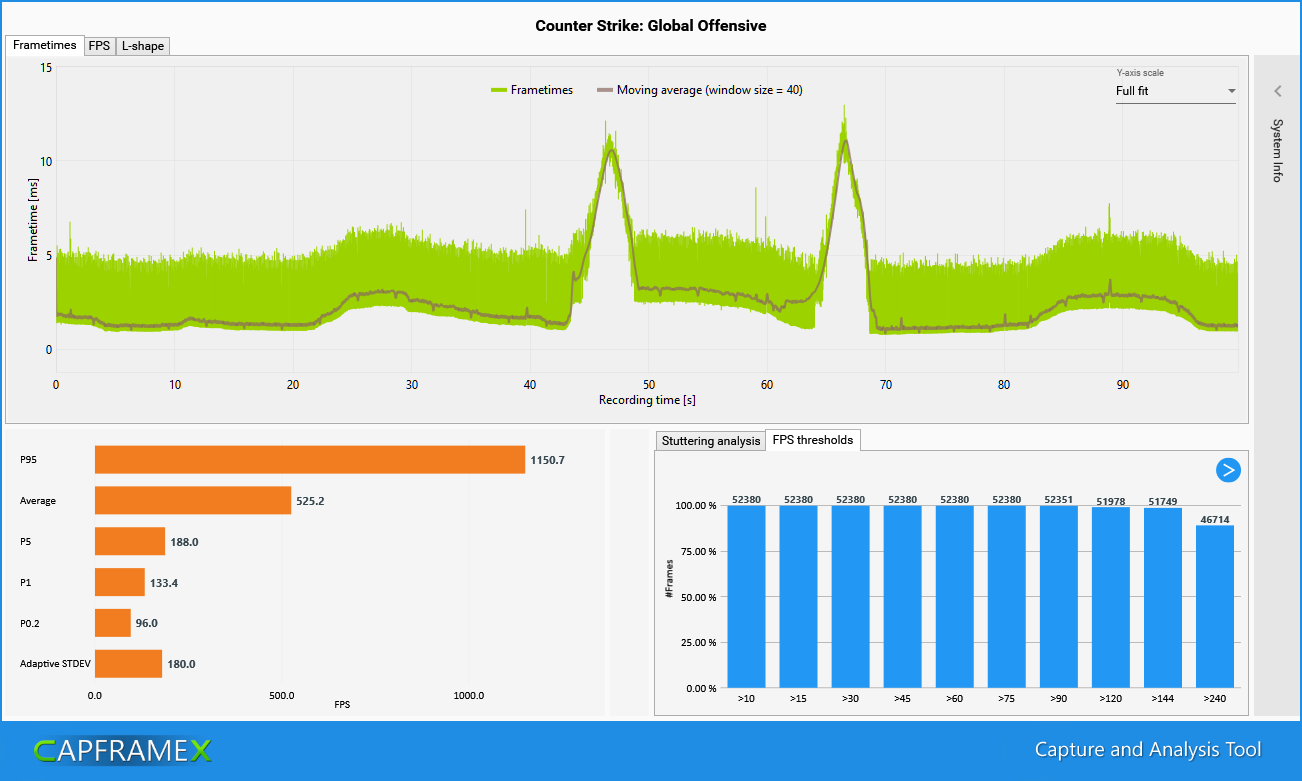Select the FPS thresholds tab

click(813, 440)
